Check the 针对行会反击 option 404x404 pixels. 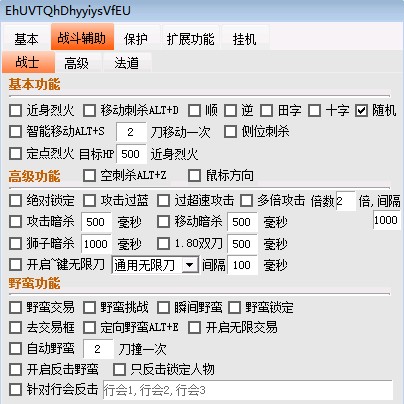pos(15,389)
